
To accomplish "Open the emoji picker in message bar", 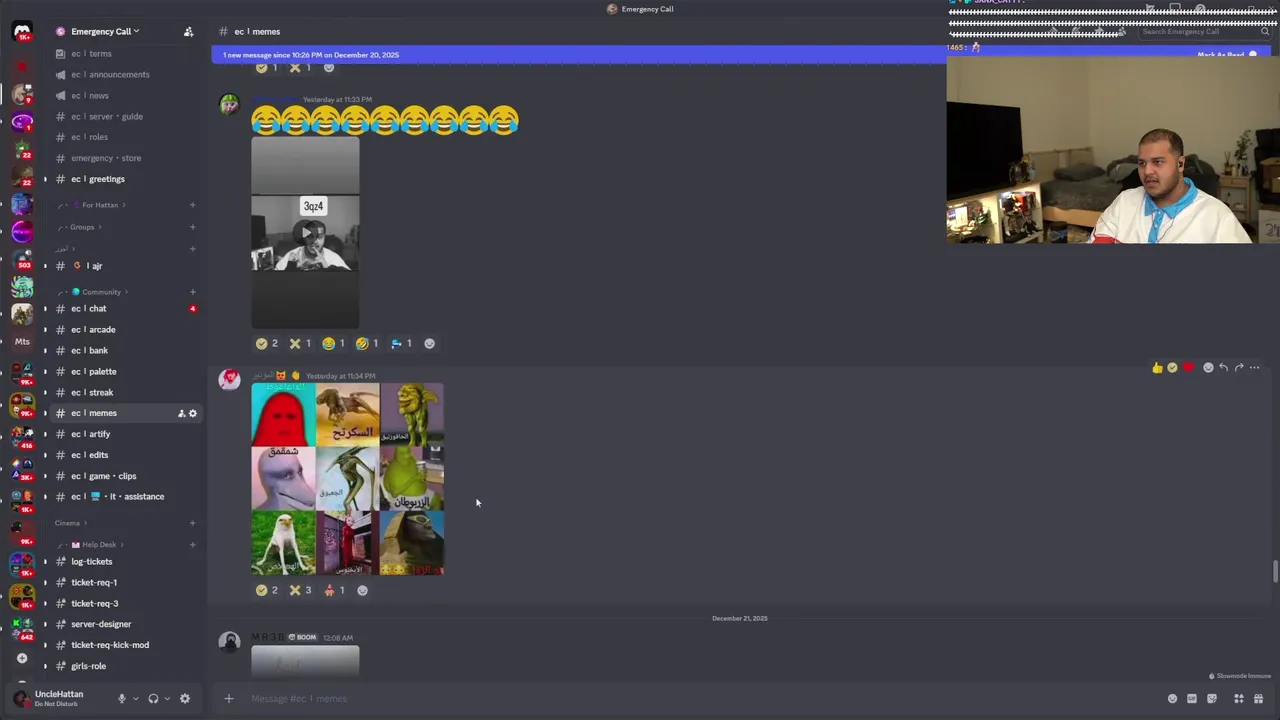I will click(x=1173, y=698).
